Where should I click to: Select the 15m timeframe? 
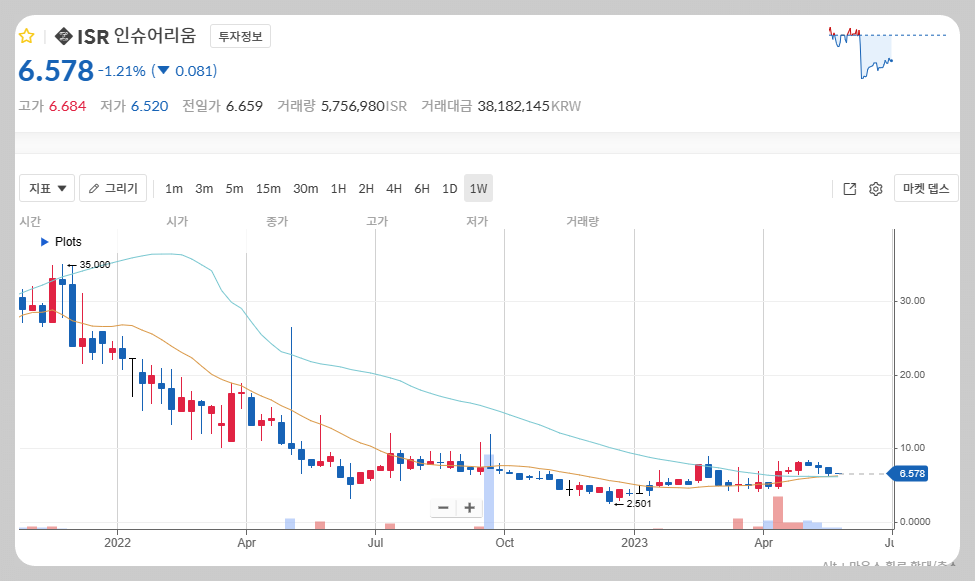coord(268,188)
